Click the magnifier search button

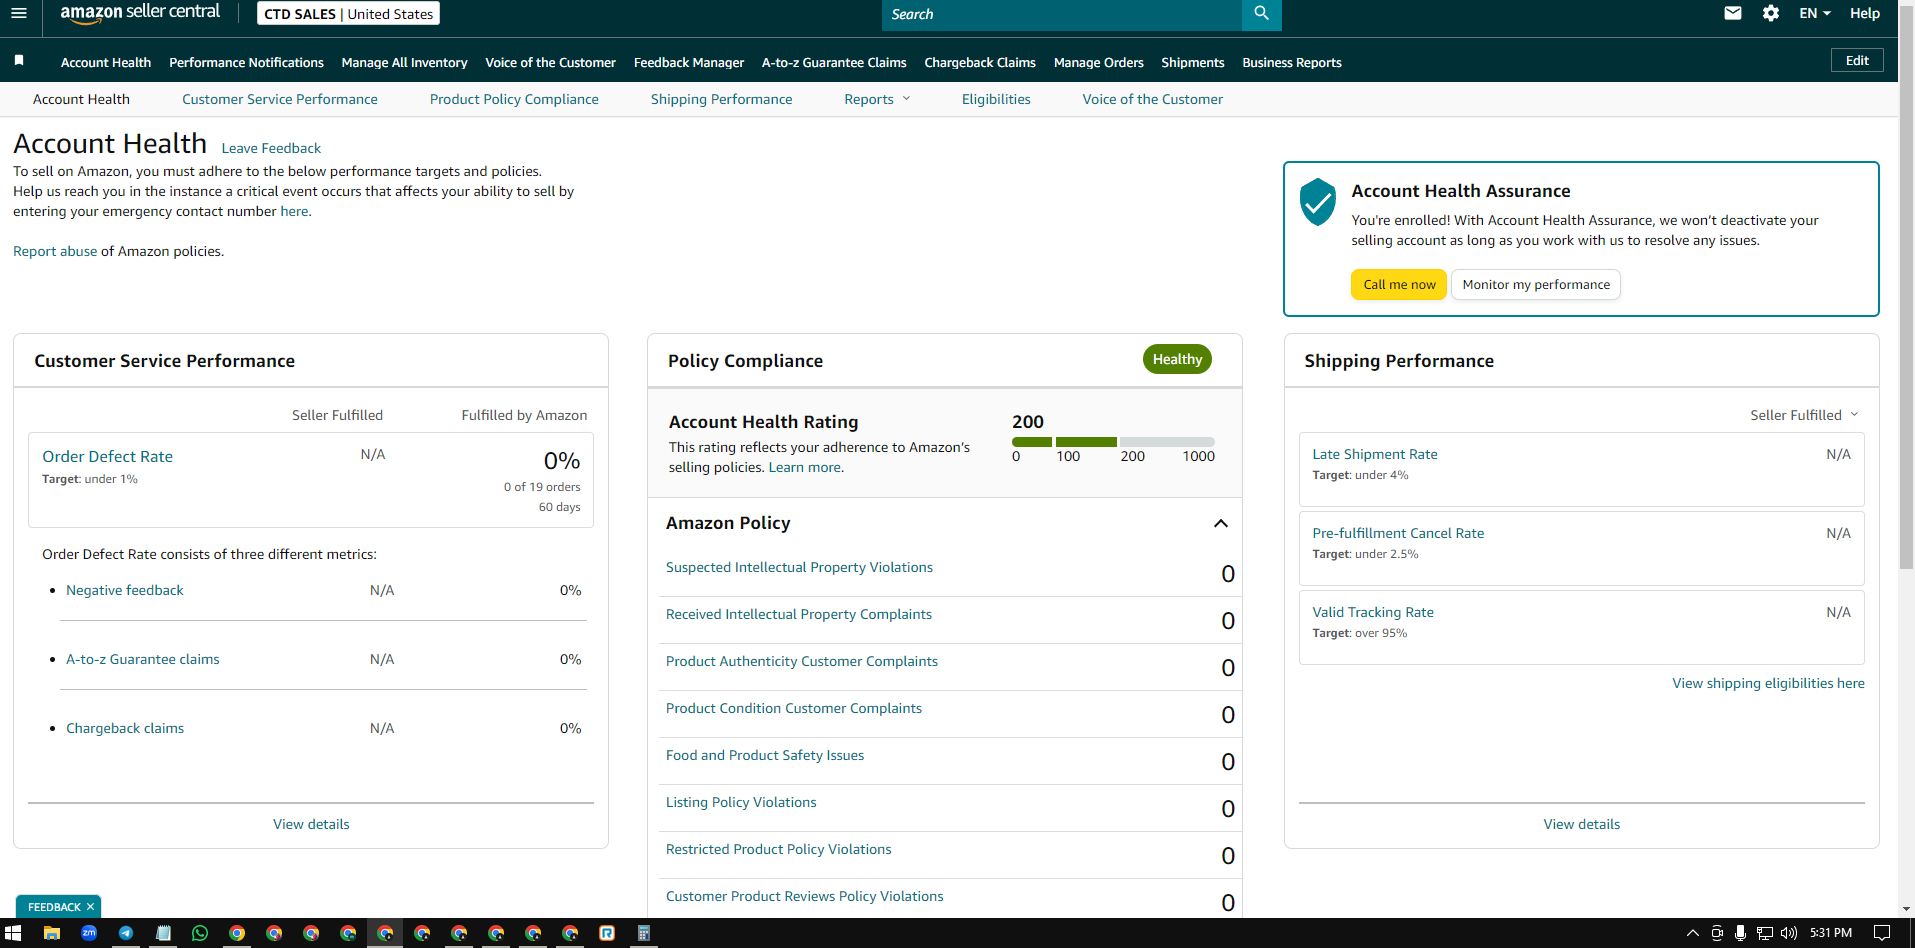(1261, 14)
